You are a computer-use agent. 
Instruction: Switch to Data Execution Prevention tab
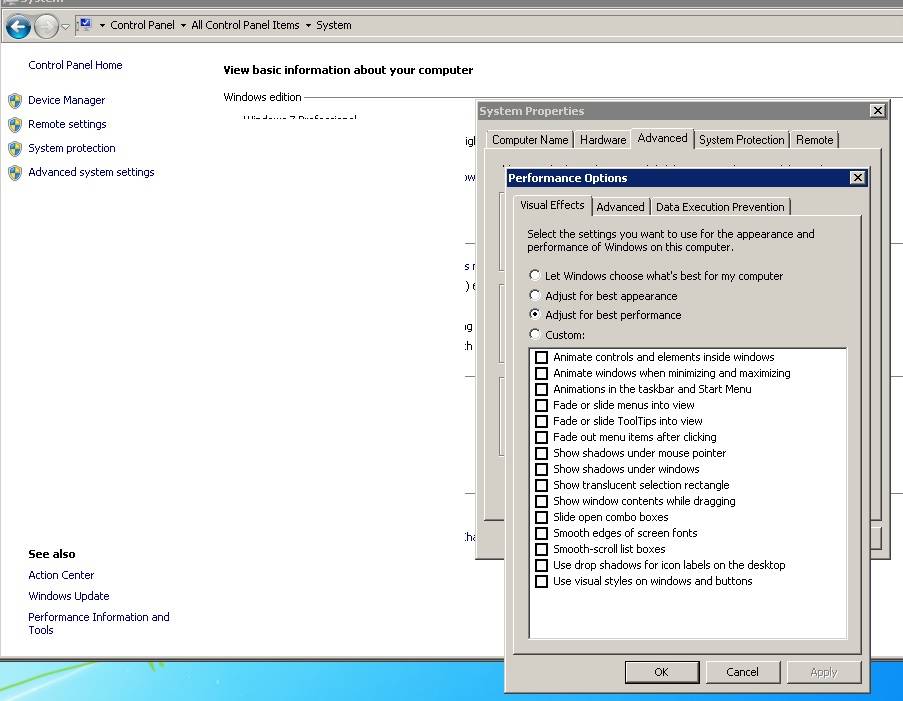coord(720,207)
